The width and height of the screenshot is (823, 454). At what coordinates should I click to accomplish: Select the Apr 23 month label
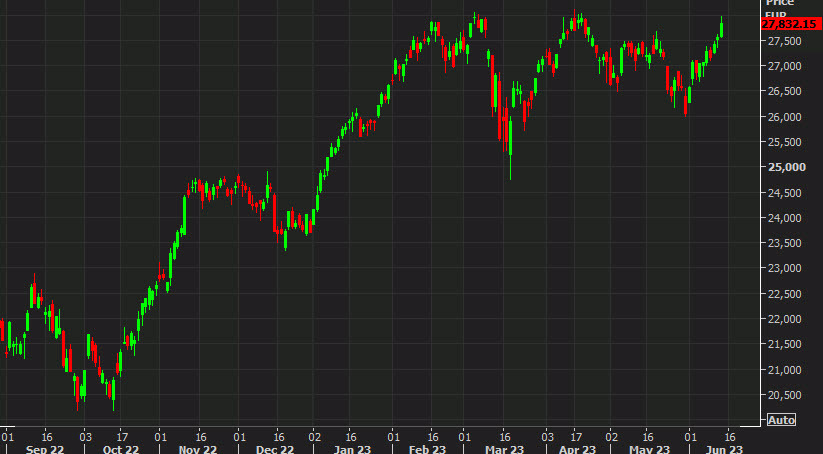[x=578, y=449]
